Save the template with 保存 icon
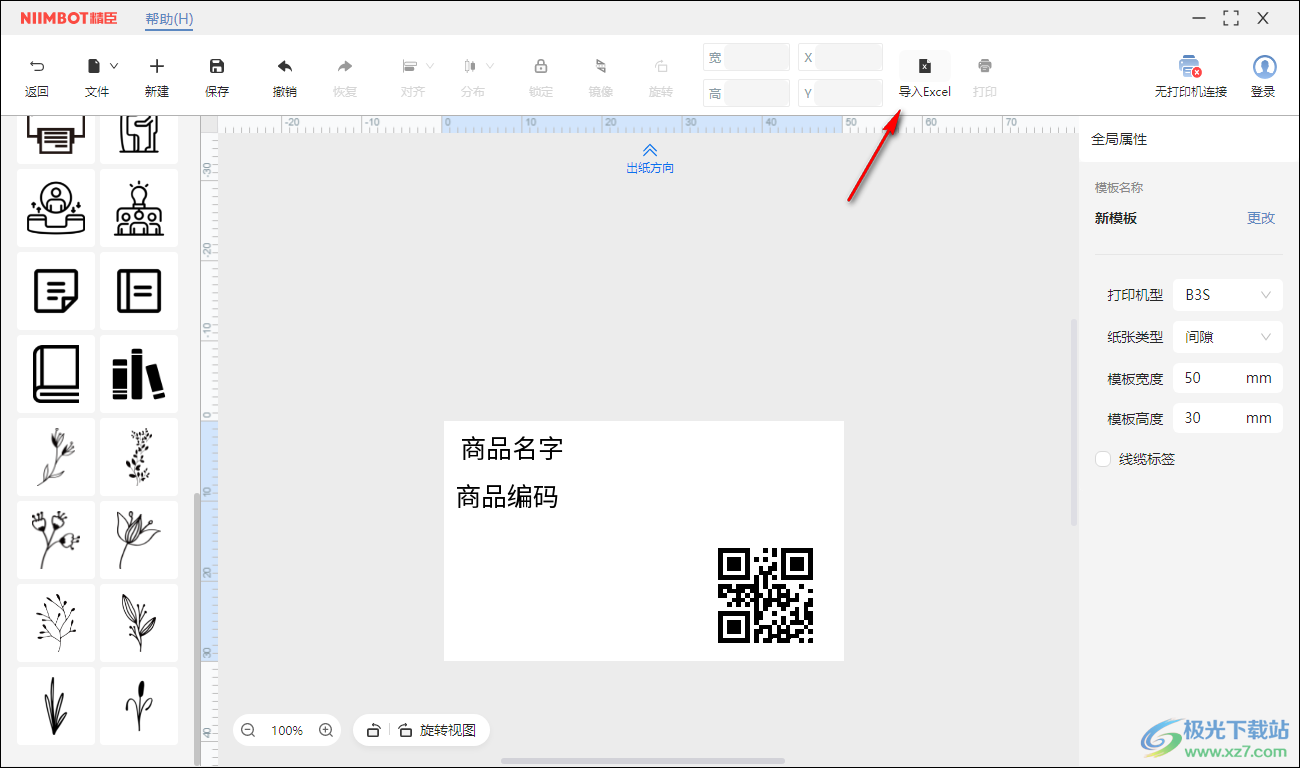The image size is (1300, 768). coord(217,66)
